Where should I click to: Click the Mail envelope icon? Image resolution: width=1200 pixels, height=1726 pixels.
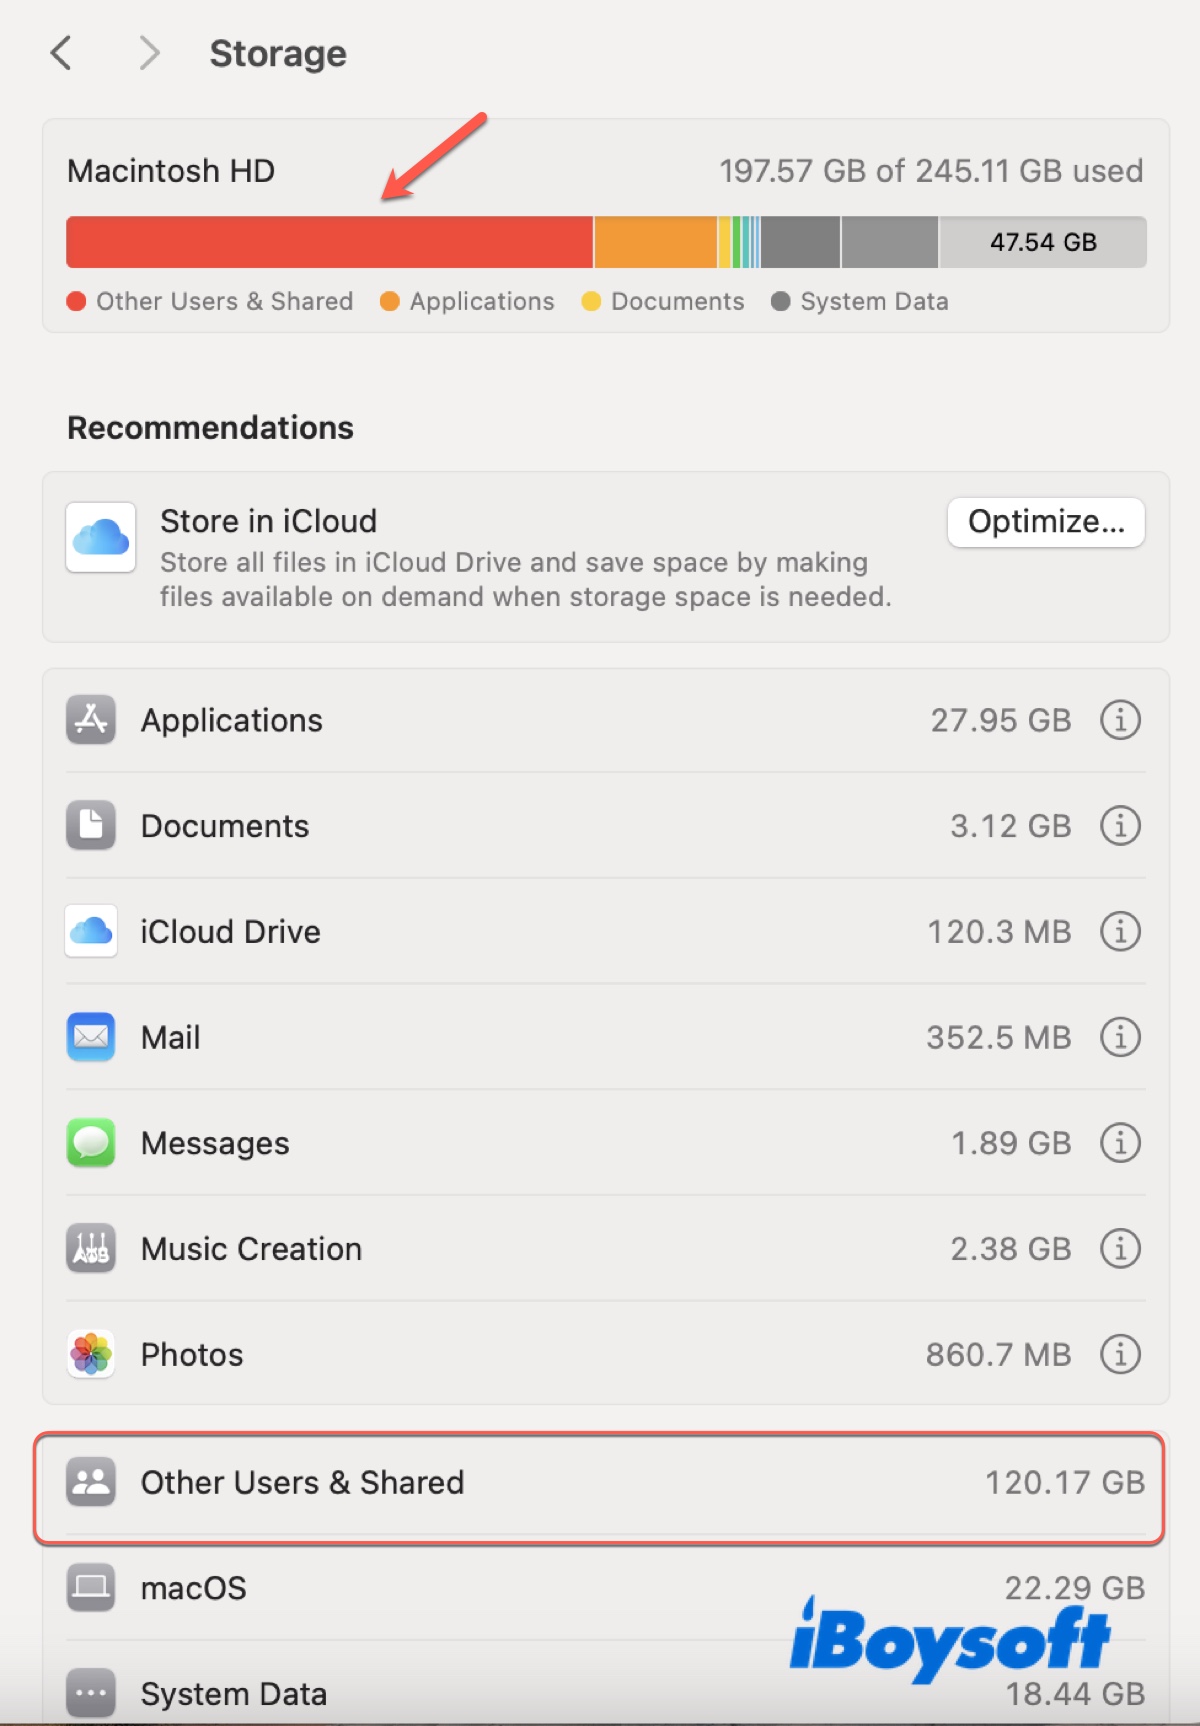[91, 1037]
